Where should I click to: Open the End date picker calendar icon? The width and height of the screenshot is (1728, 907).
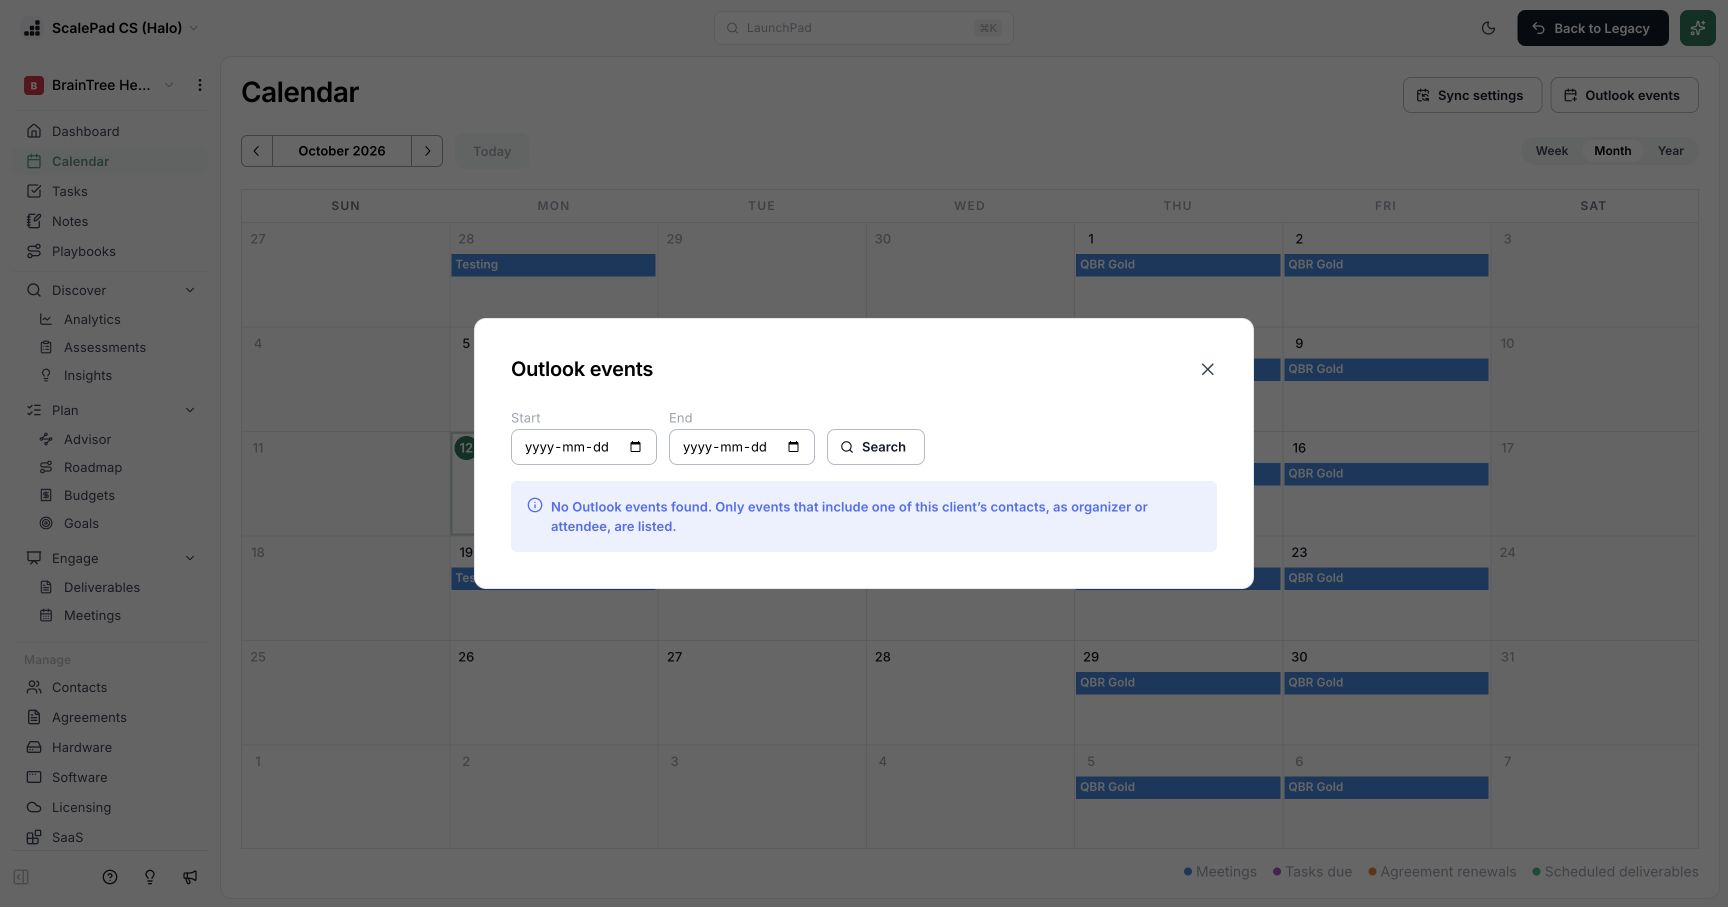coord(794,447)
